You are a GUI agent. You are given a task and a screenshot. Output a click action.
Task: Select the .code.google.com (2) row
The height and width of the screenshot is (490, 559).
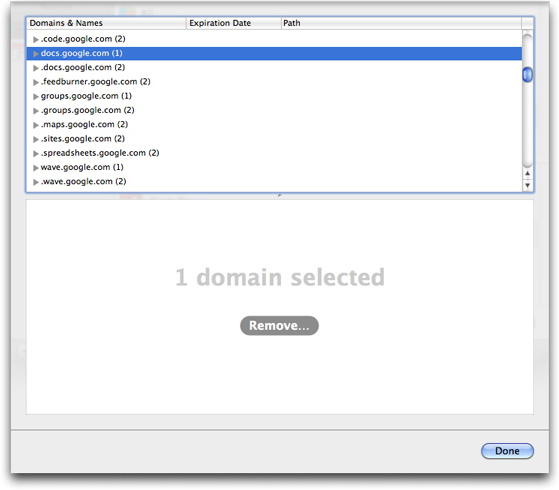274,39
